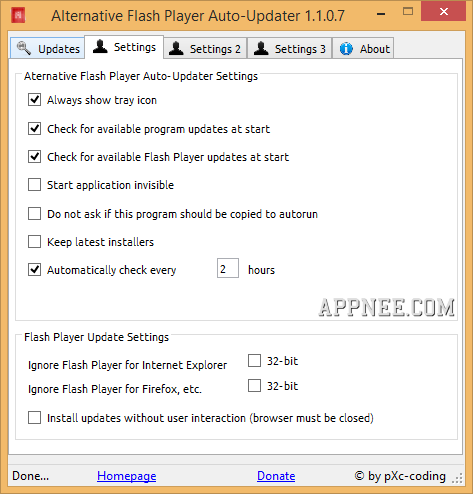Check 32-bit for Internet Explorer ignore
Viewport: 473px width, 494px height.
tap(254, 361)
